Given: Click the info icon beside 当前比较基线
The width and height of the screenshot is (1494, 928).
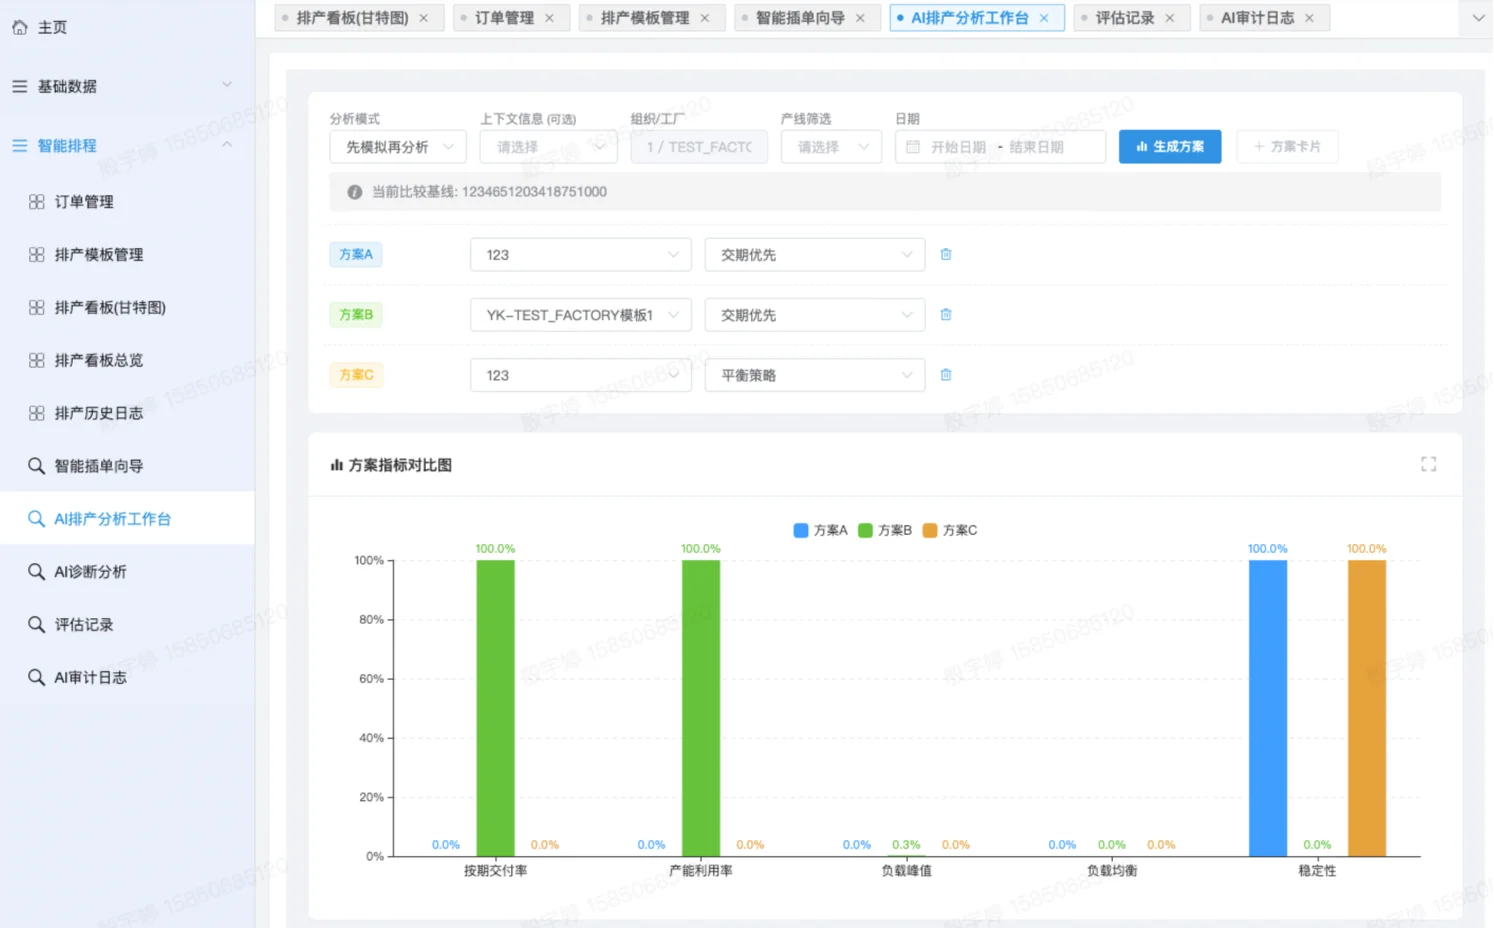Looking at the screenshot, I should coord(354,192).
